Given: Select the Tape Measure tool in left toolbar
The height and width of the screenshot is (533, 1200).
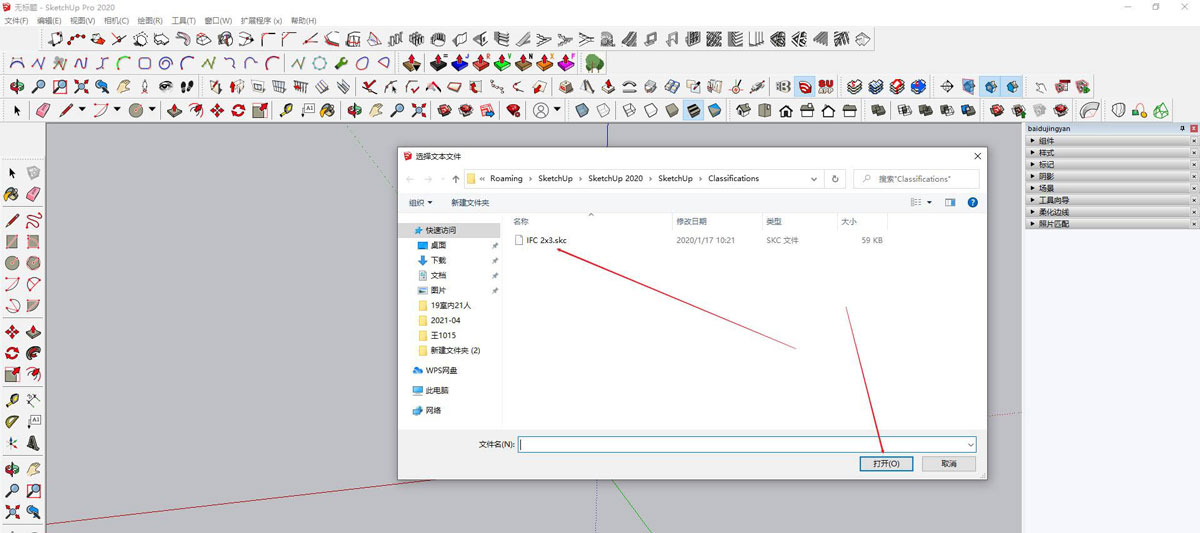Looking at the screenshot, I should (12, 400).
